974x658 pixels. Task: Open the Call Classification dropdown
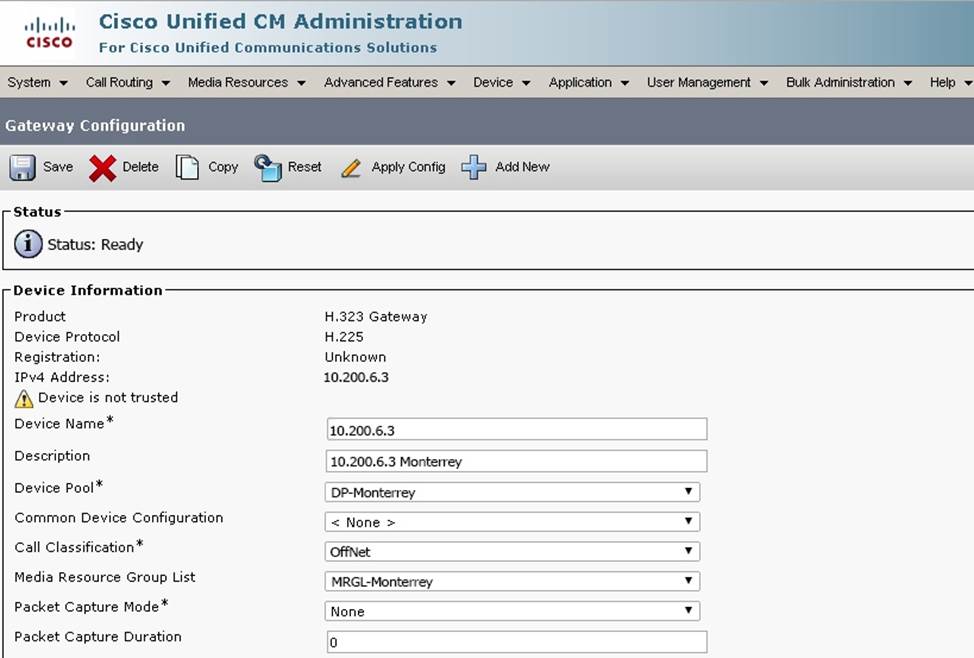512,551
